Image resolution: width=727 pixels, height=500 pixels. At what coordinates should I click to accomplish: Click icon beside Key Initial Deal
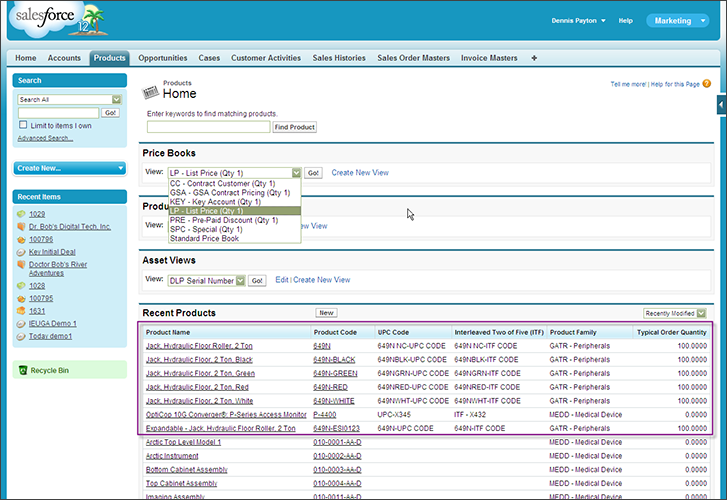click(x=21, y=252)
